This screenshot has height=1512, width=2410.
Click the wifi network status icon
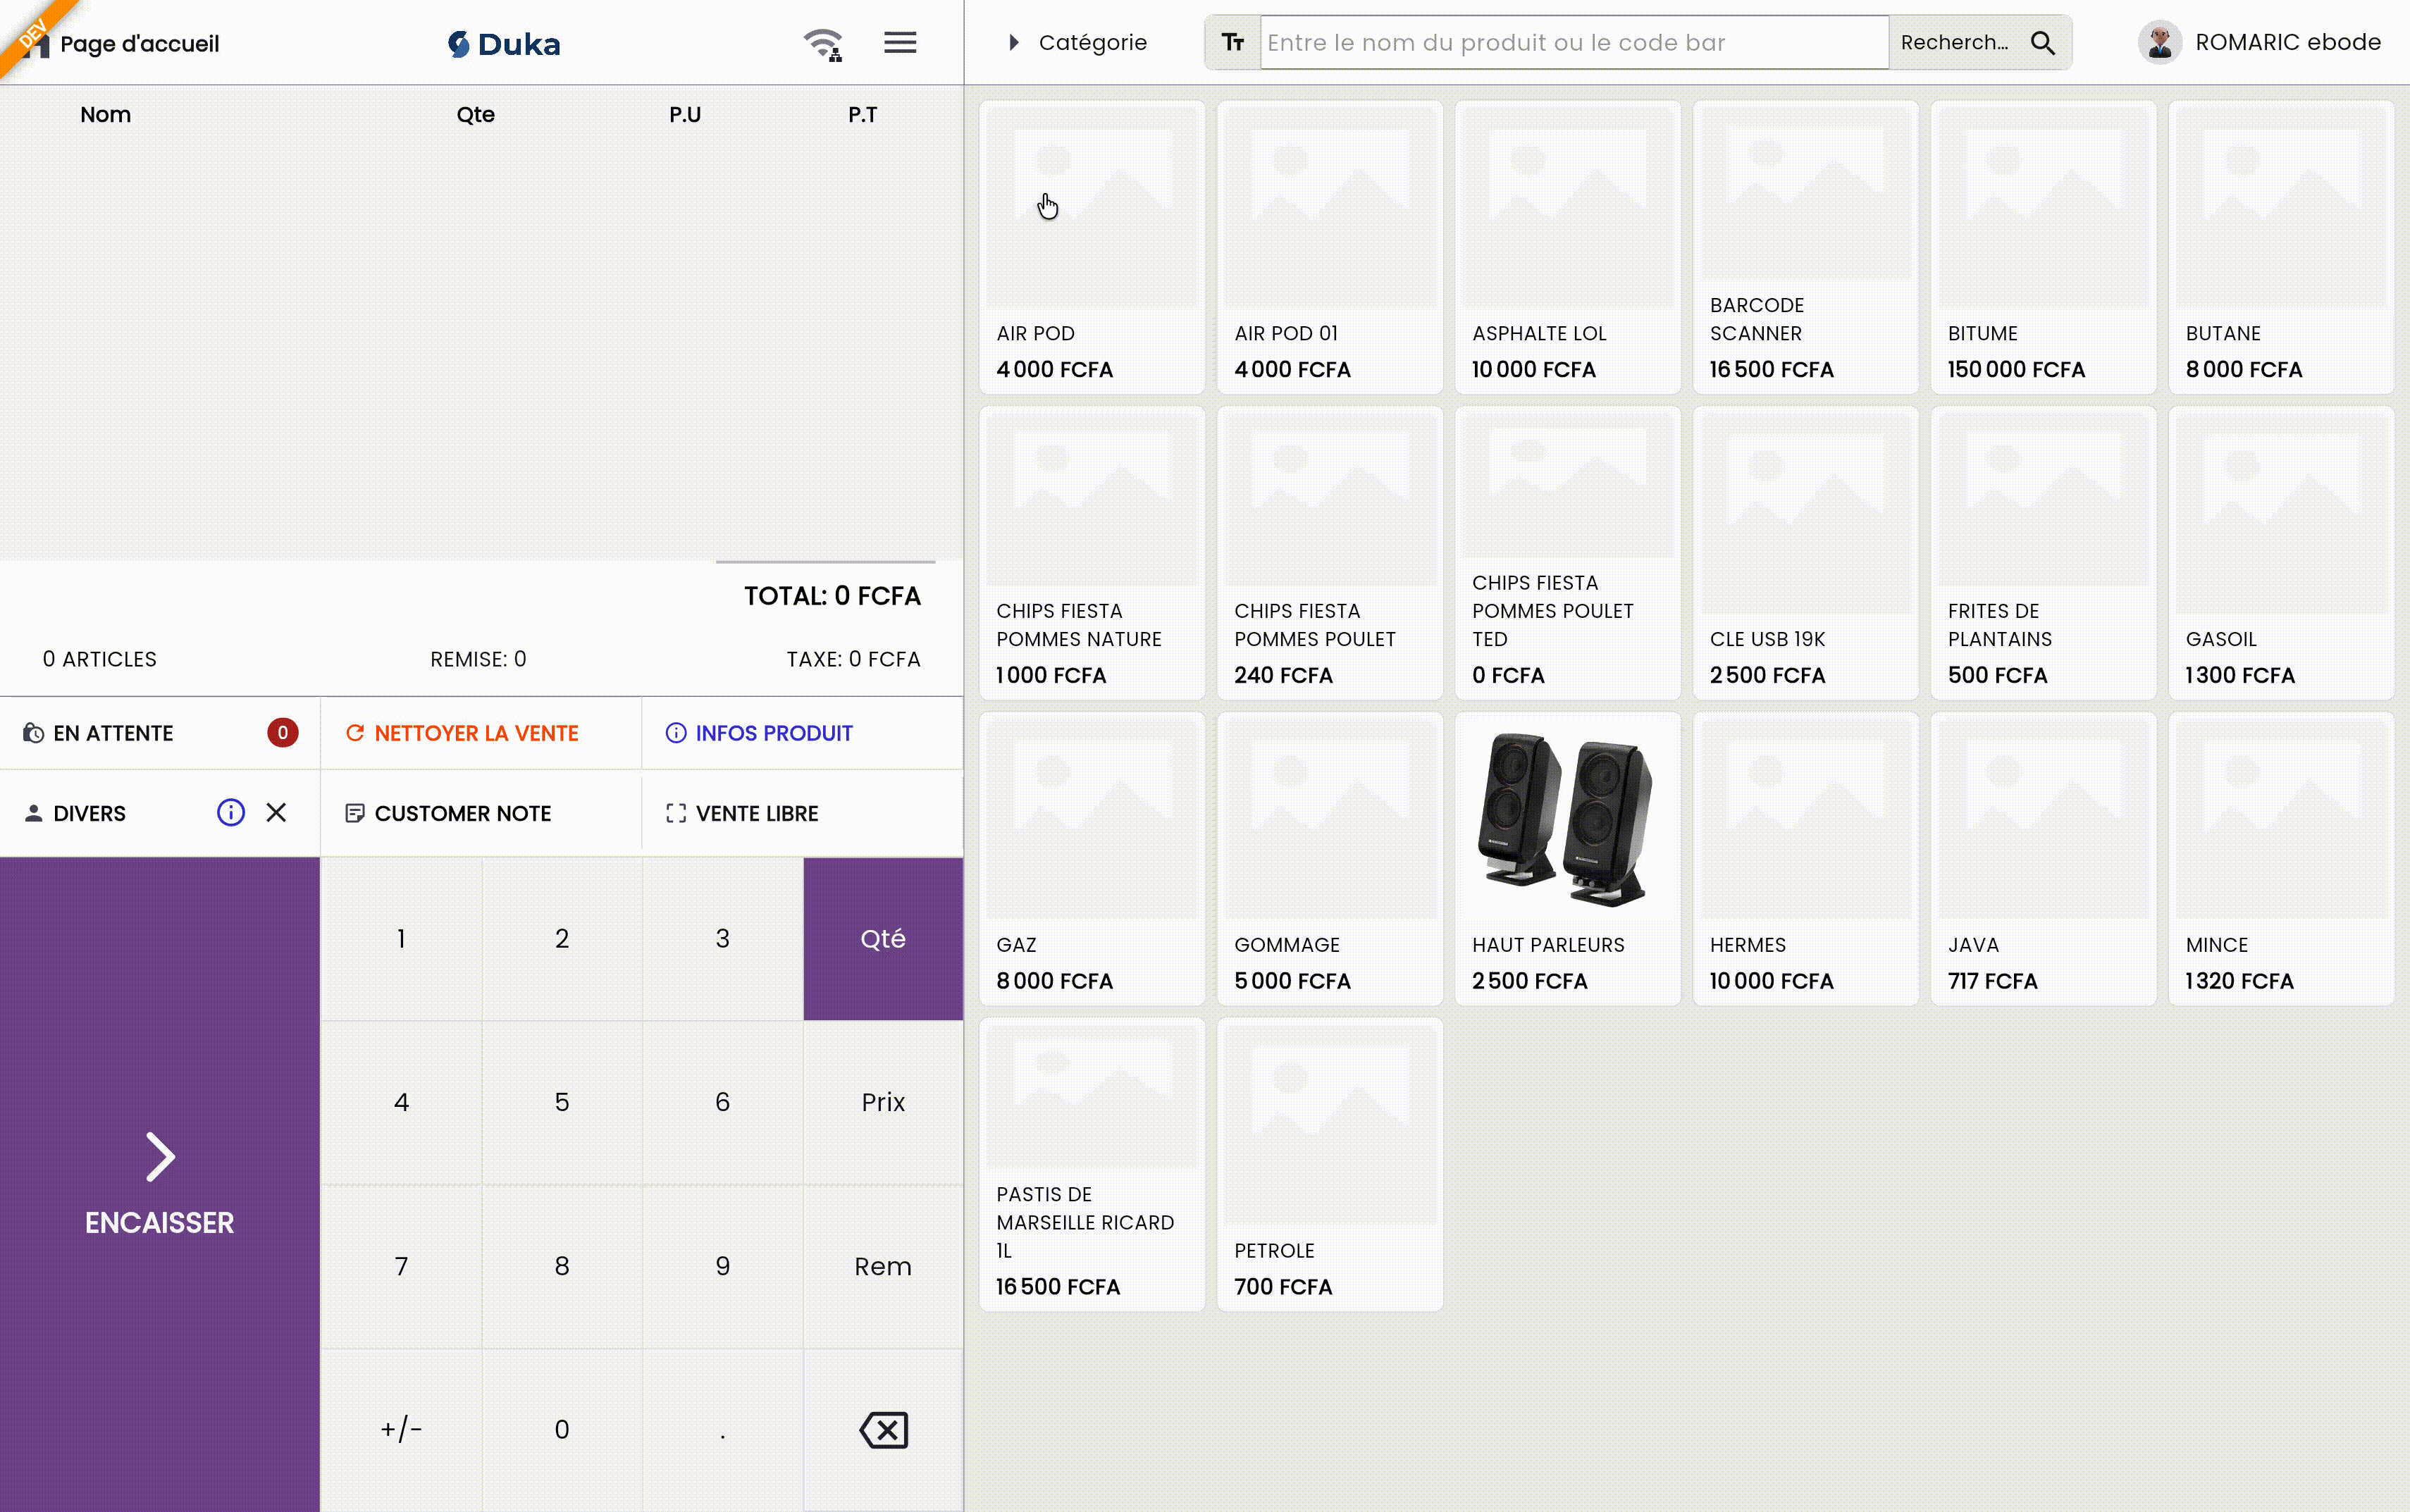point(823,44)
